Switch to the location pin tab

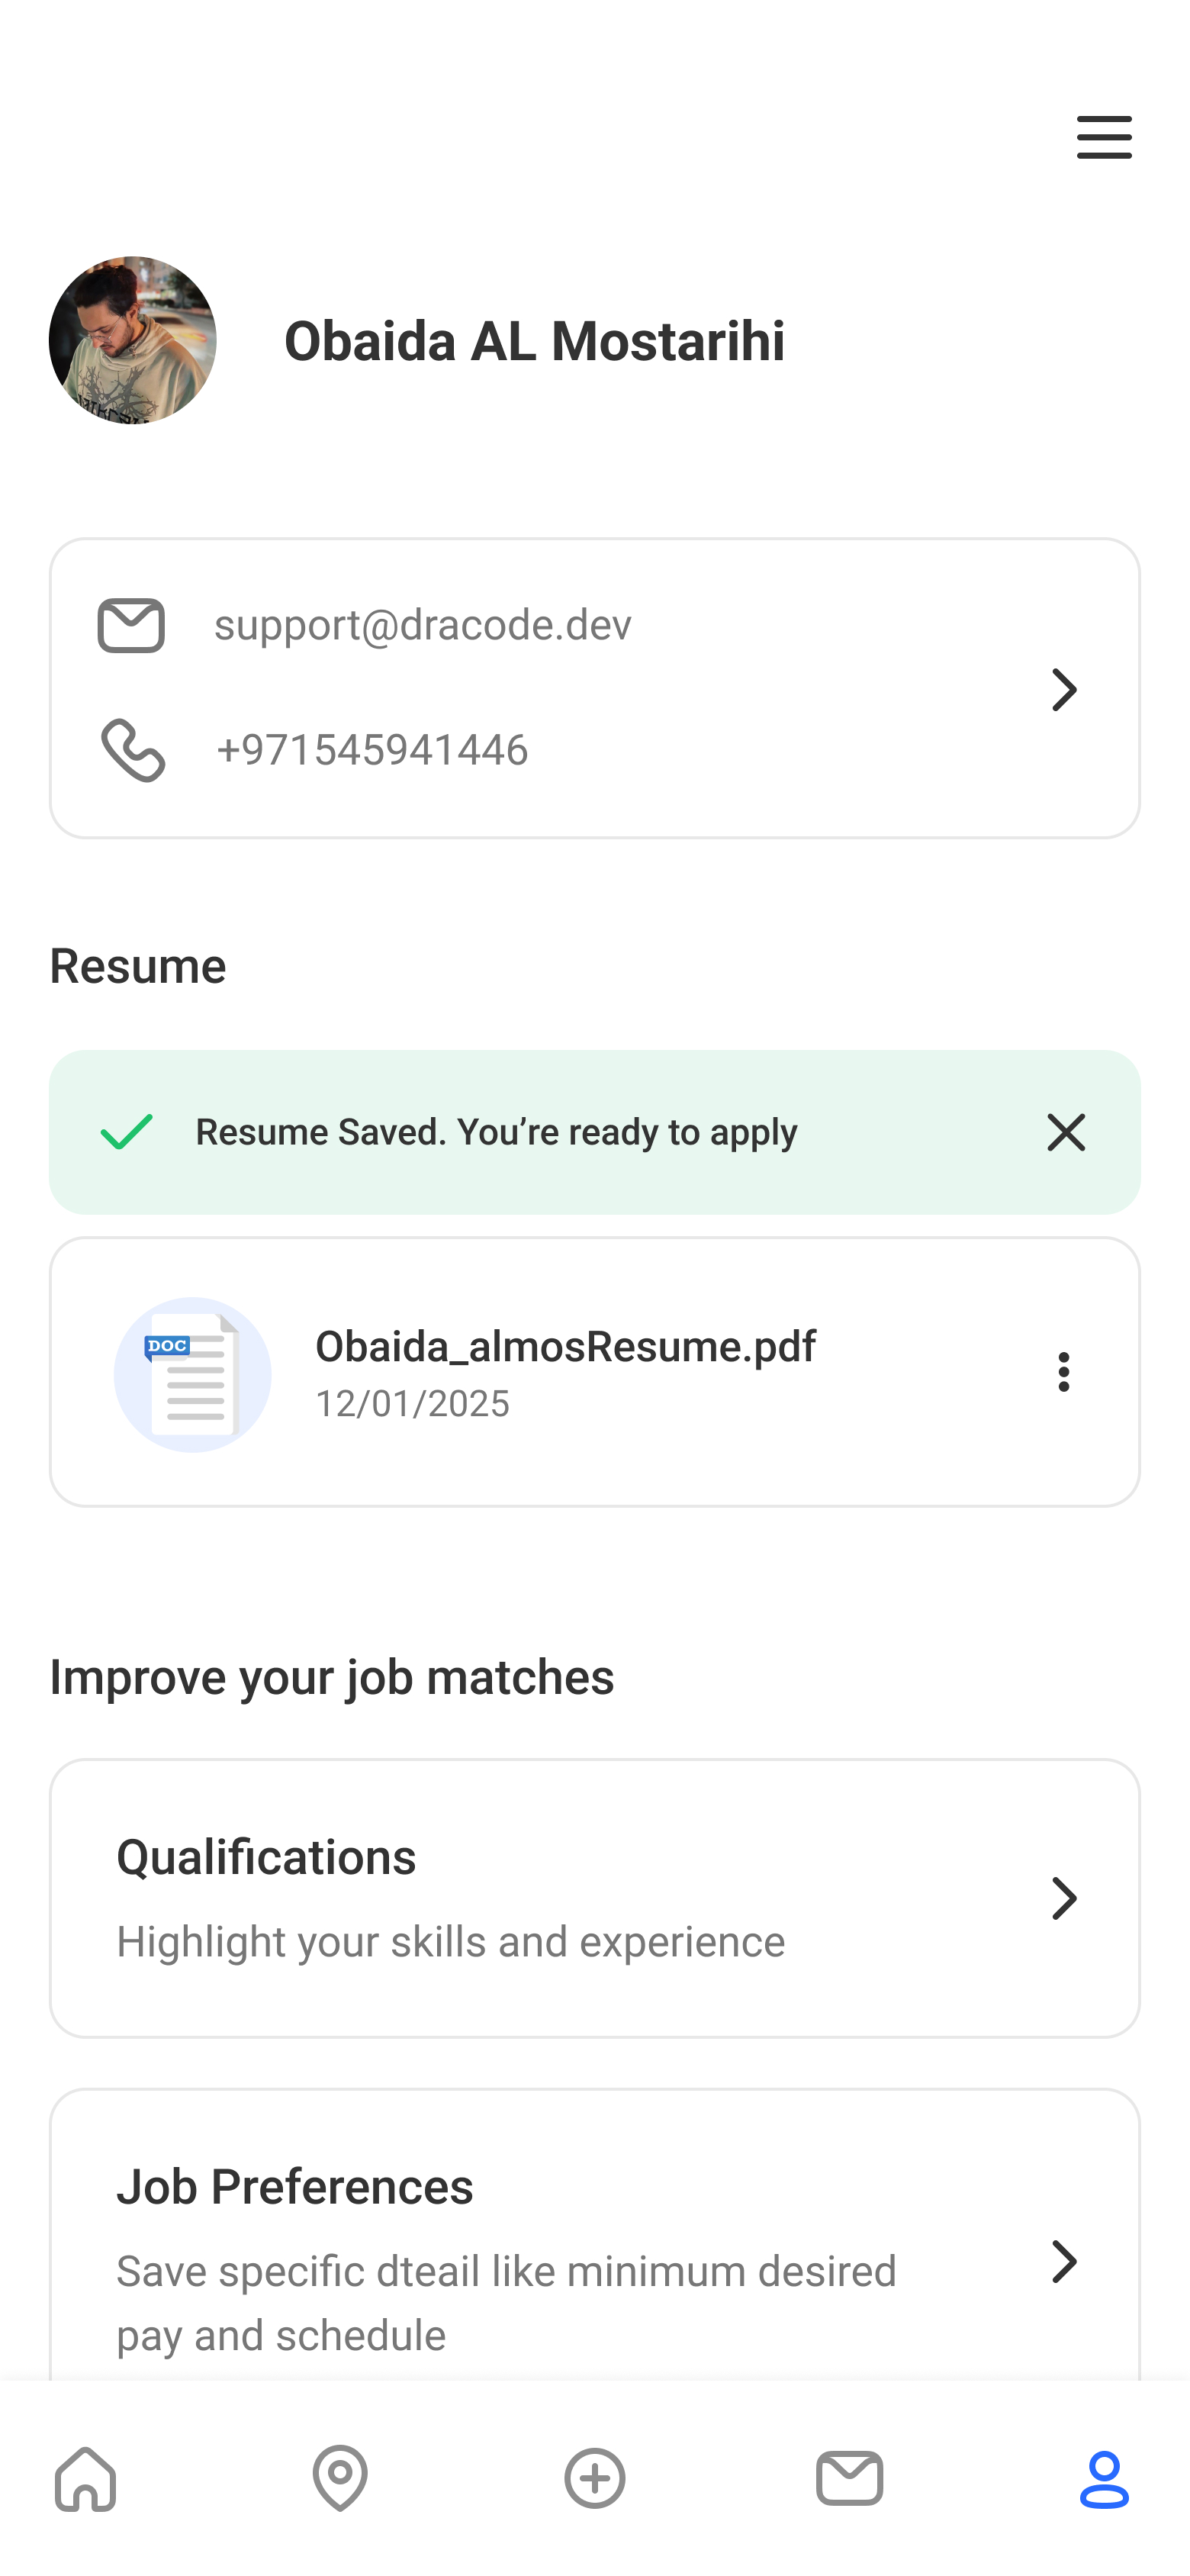coord(340,2479)
